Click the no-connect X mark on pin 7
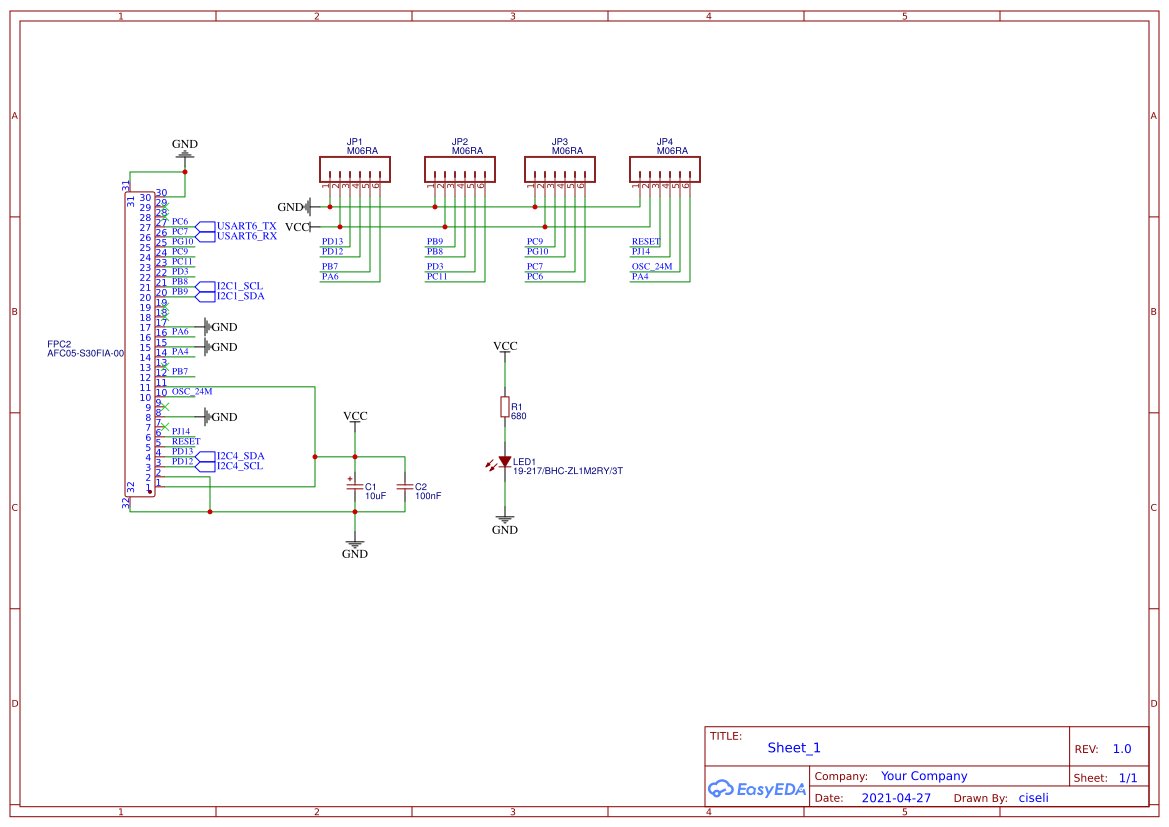This screenshot has width=1169, height=827. 165,428
